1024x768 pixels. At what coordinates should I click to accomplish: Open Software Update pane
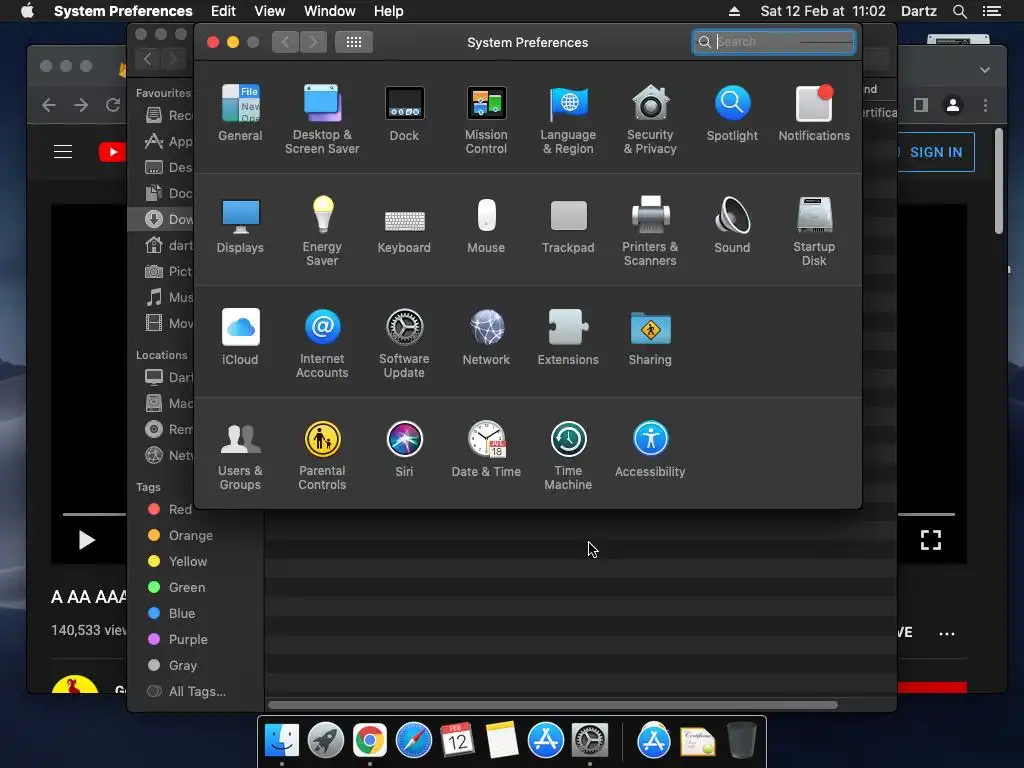[x=404, y=344]
